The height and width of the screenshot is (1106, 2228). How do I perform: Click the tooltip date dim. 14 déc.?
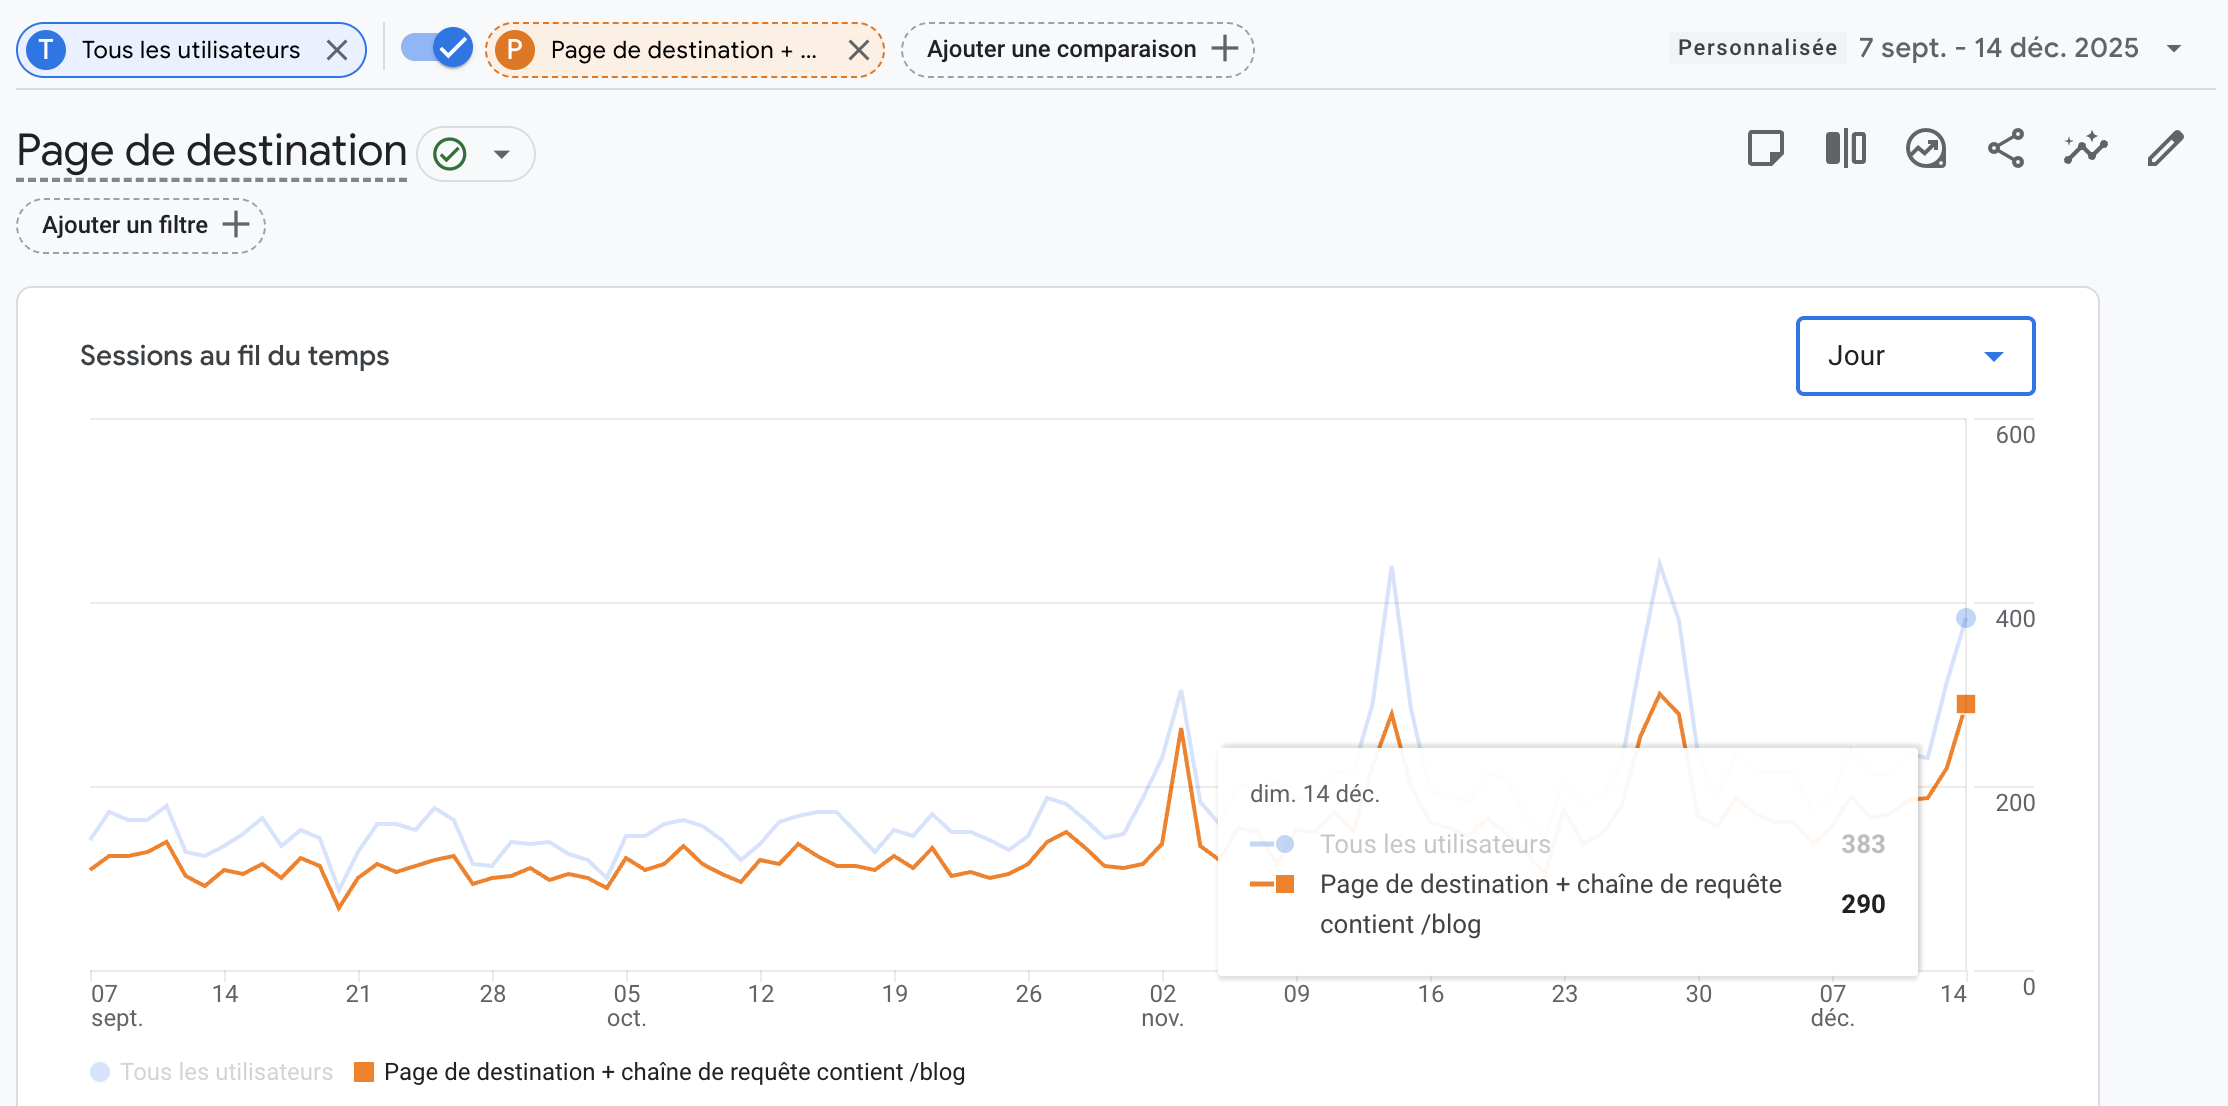1314,794
